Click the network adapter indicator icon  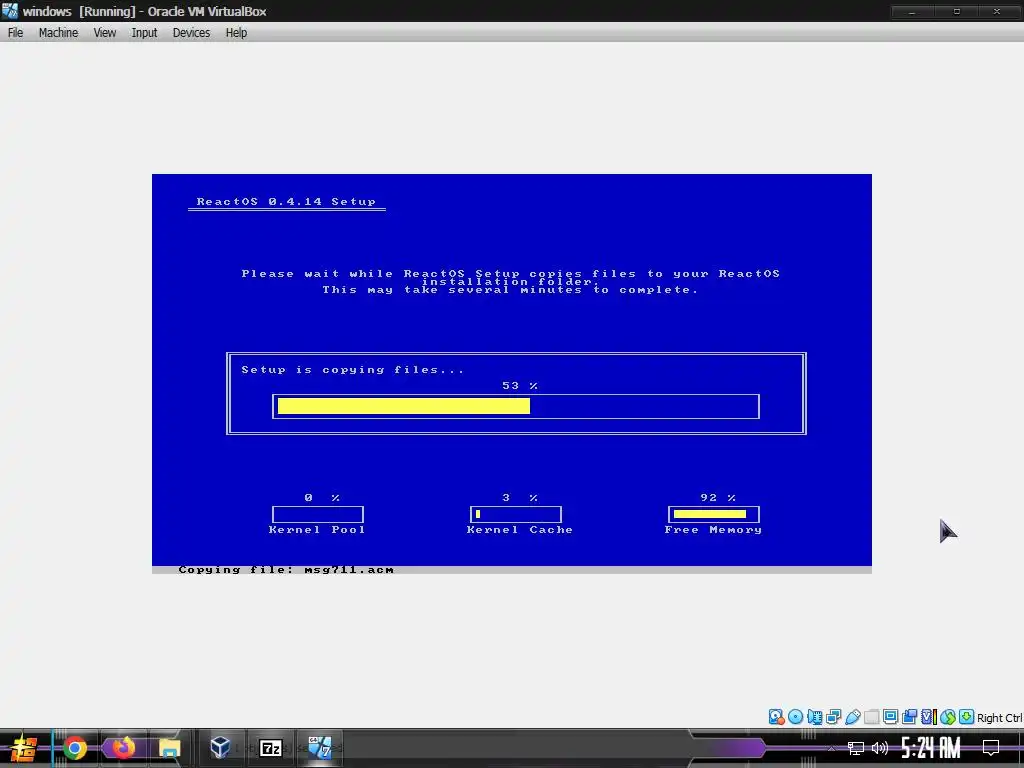(x=833, y=717)
